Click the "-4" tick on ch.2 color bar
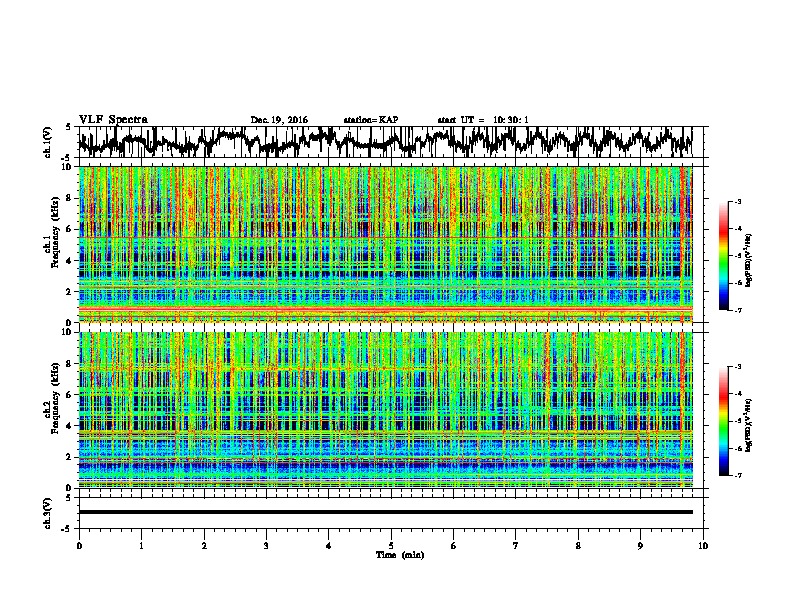The width and height of the screenshot is (792, 612). pos(737,394)
